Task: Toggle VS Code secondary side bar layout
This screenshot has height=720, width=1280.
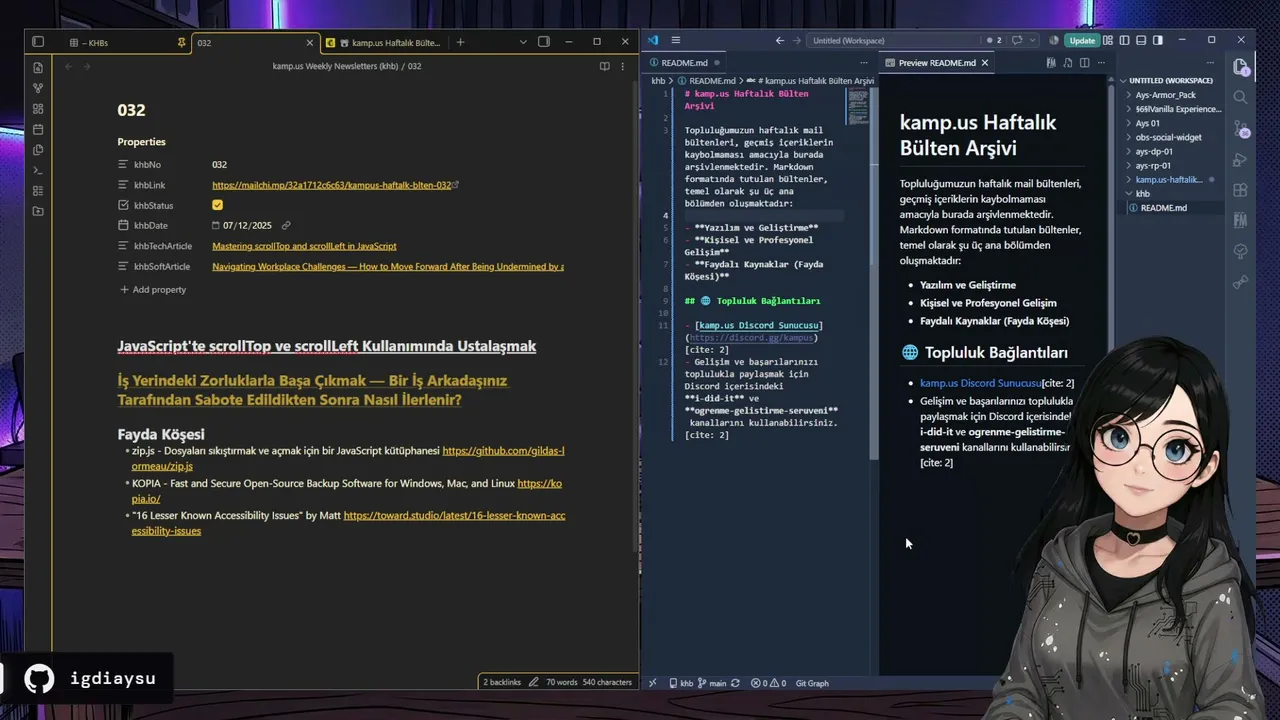Action: click(1158, 41)
